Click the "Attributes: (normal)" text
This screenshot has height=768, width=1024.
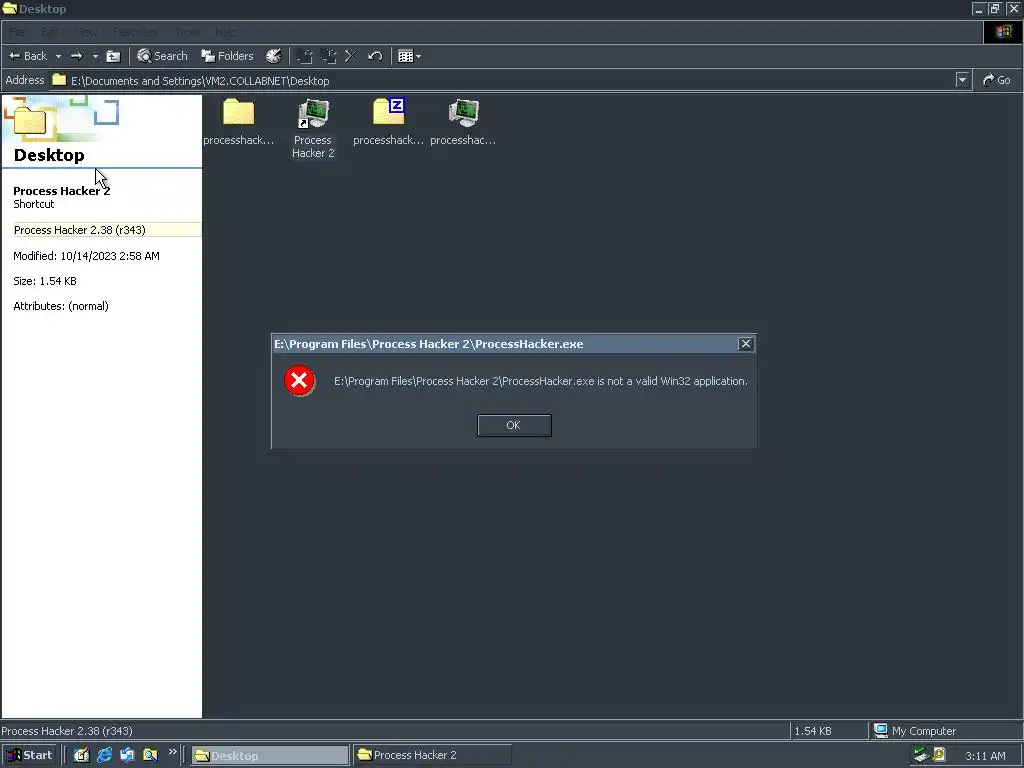pos(61,306)
